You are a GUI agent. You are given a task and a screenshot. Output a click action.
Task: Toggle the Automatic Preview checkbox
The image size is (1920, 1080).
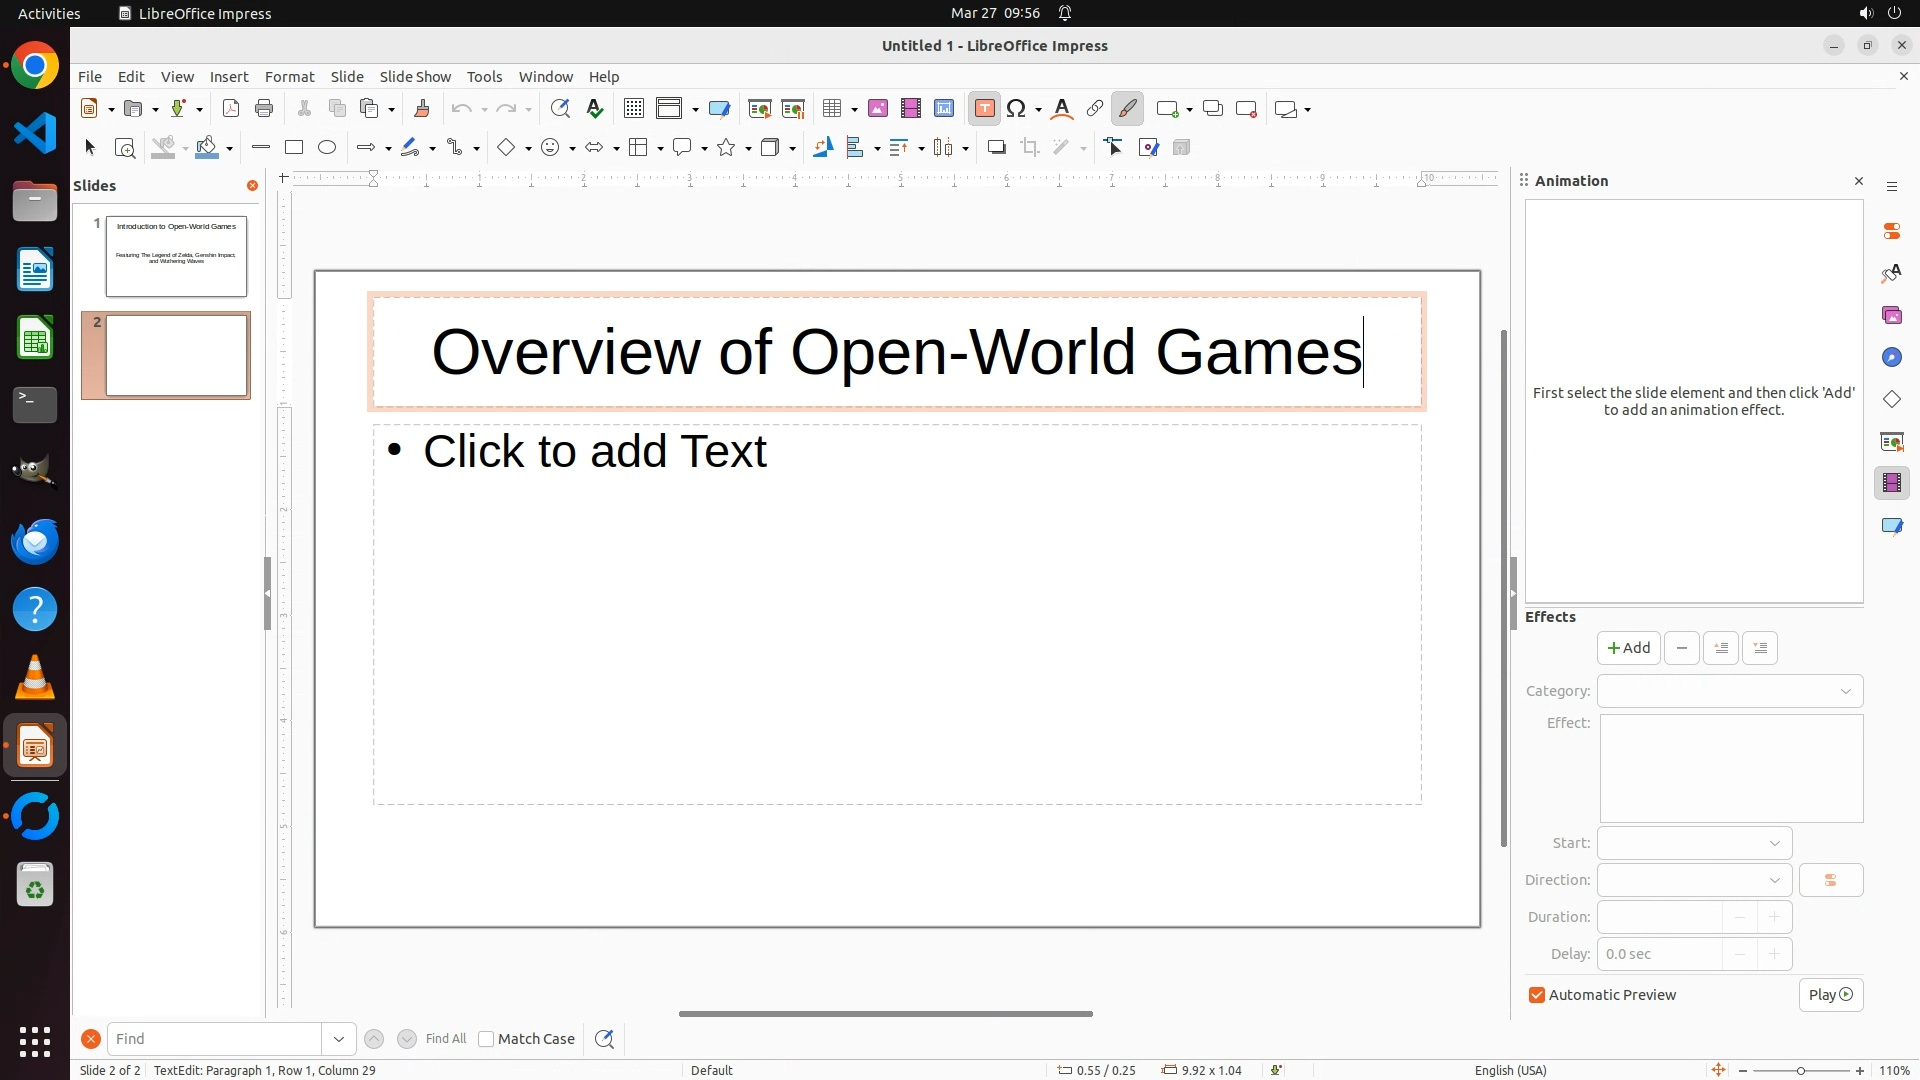[x=1537, y=995]
